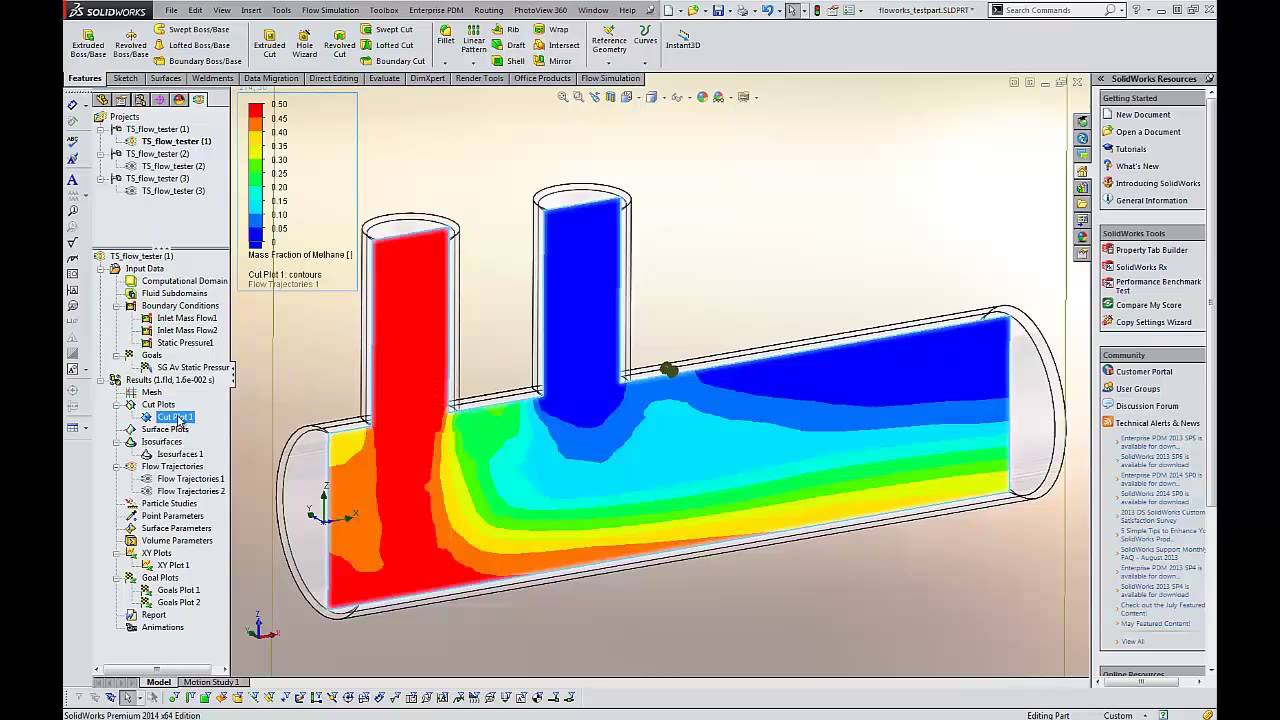
Task: Select the Boundary Boss/Base tool
Action: coord(197,61)
